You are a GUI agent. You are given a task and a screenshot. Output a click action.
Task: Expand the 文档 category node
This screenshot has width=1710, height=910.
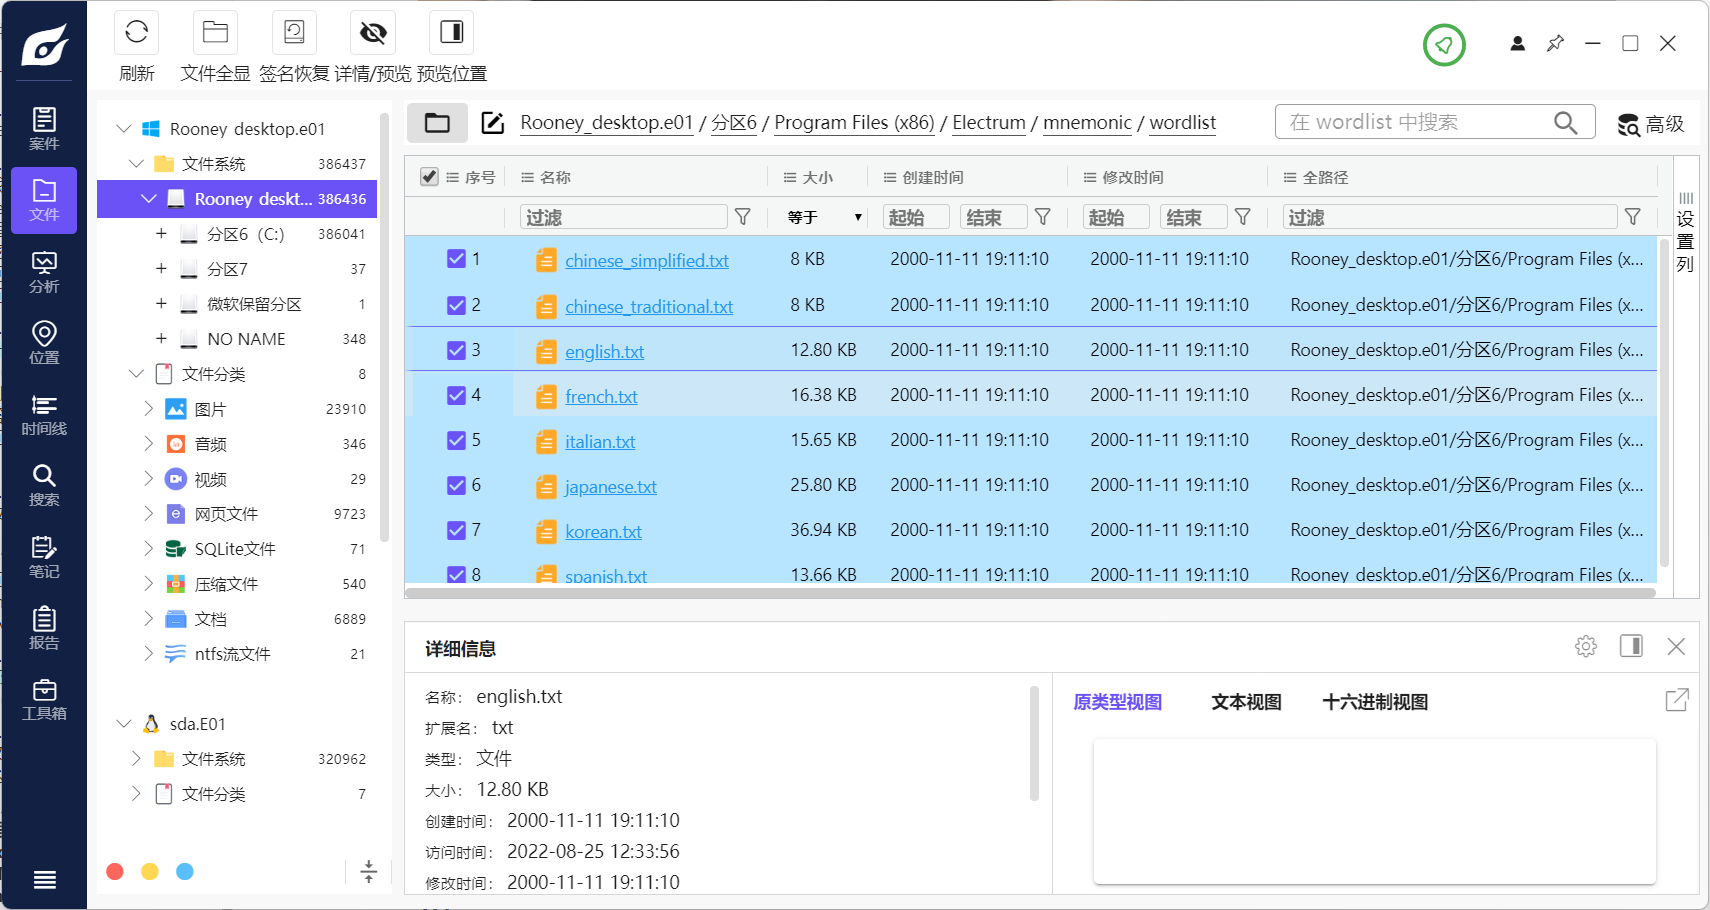[149, 619]
